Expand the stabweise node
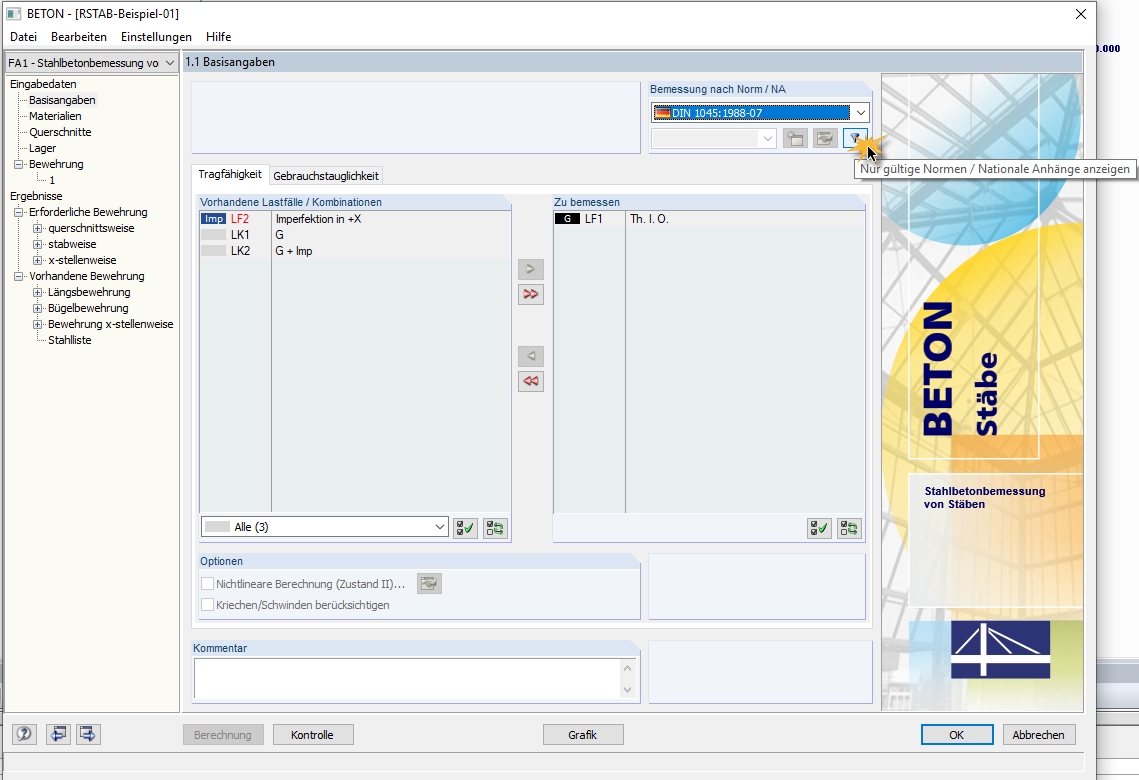This screenshot has width=1139, height=780. tap(38, 244)
